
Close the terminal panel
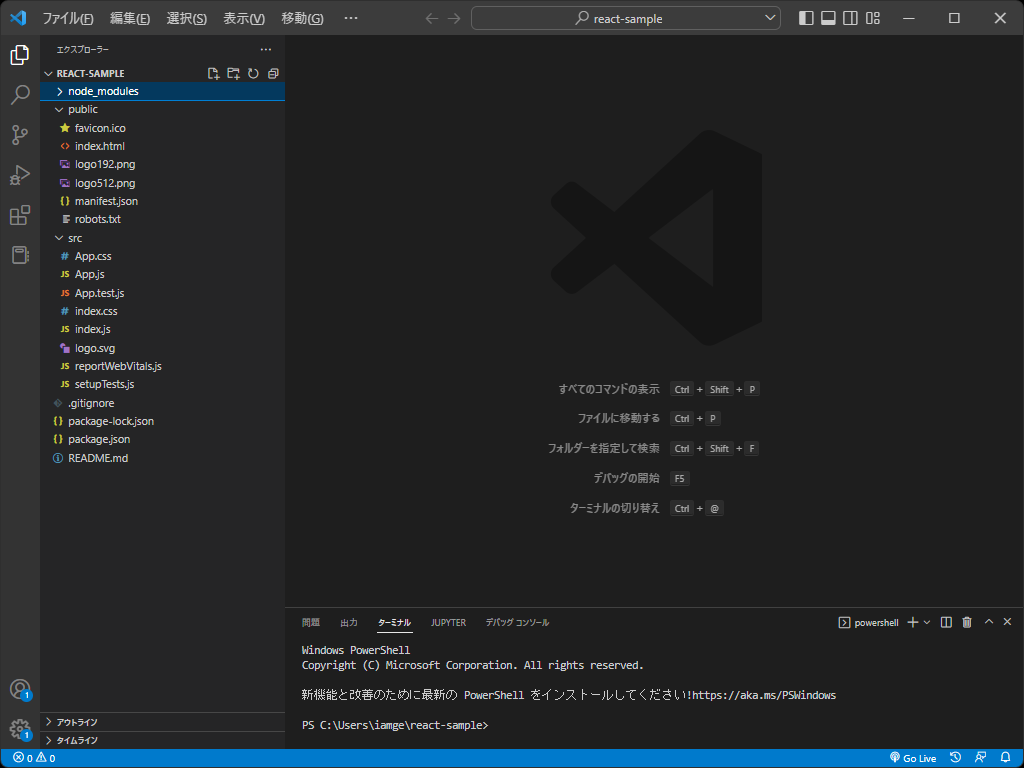(1007, 622)
